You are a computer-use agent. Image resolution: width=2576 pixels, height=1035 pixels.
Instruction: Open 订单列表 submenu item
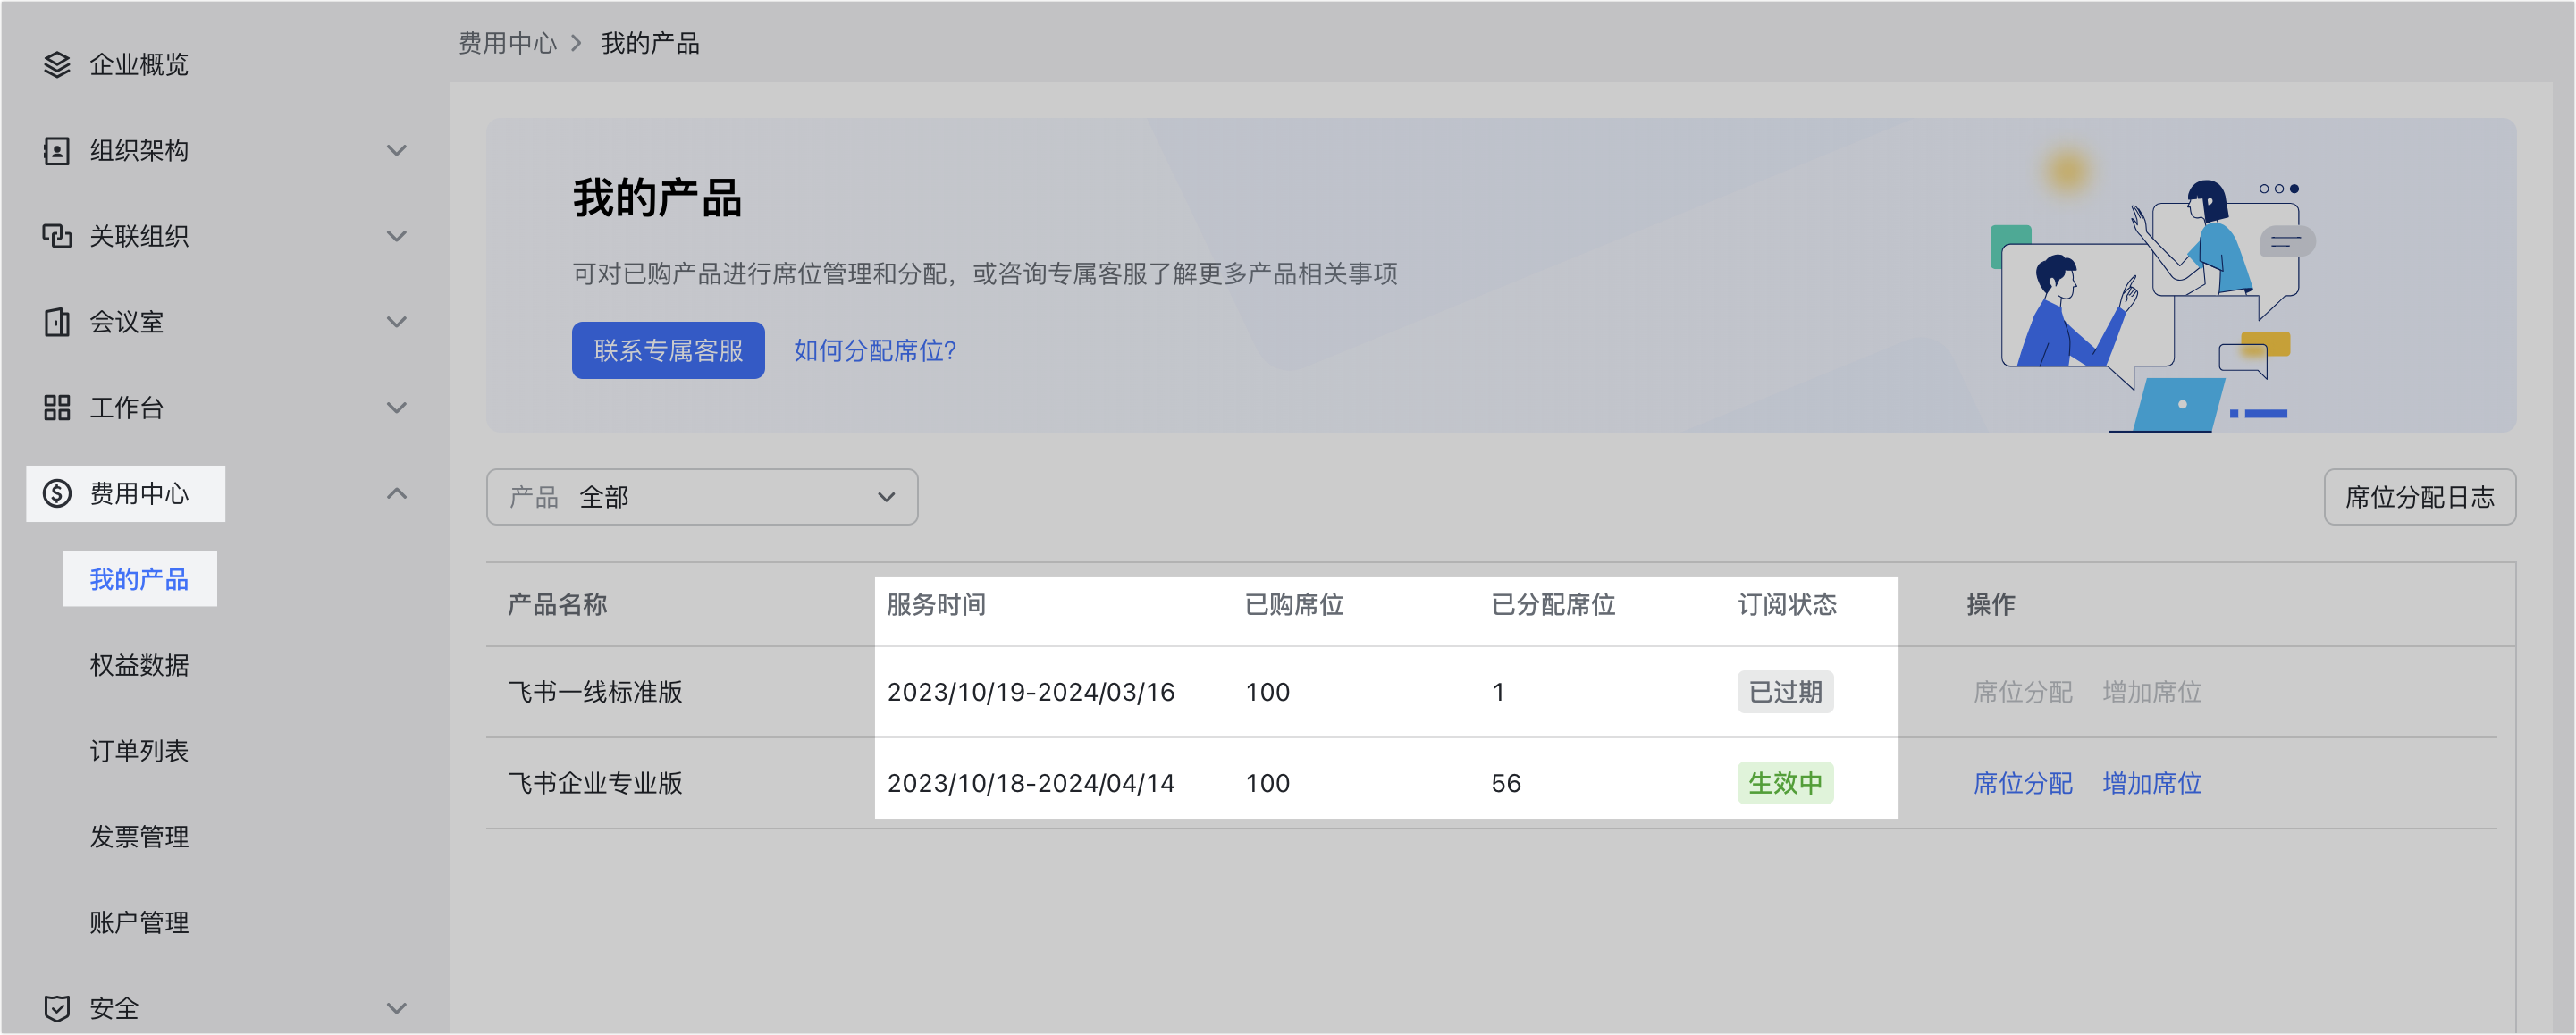click(x=139, y=751)
